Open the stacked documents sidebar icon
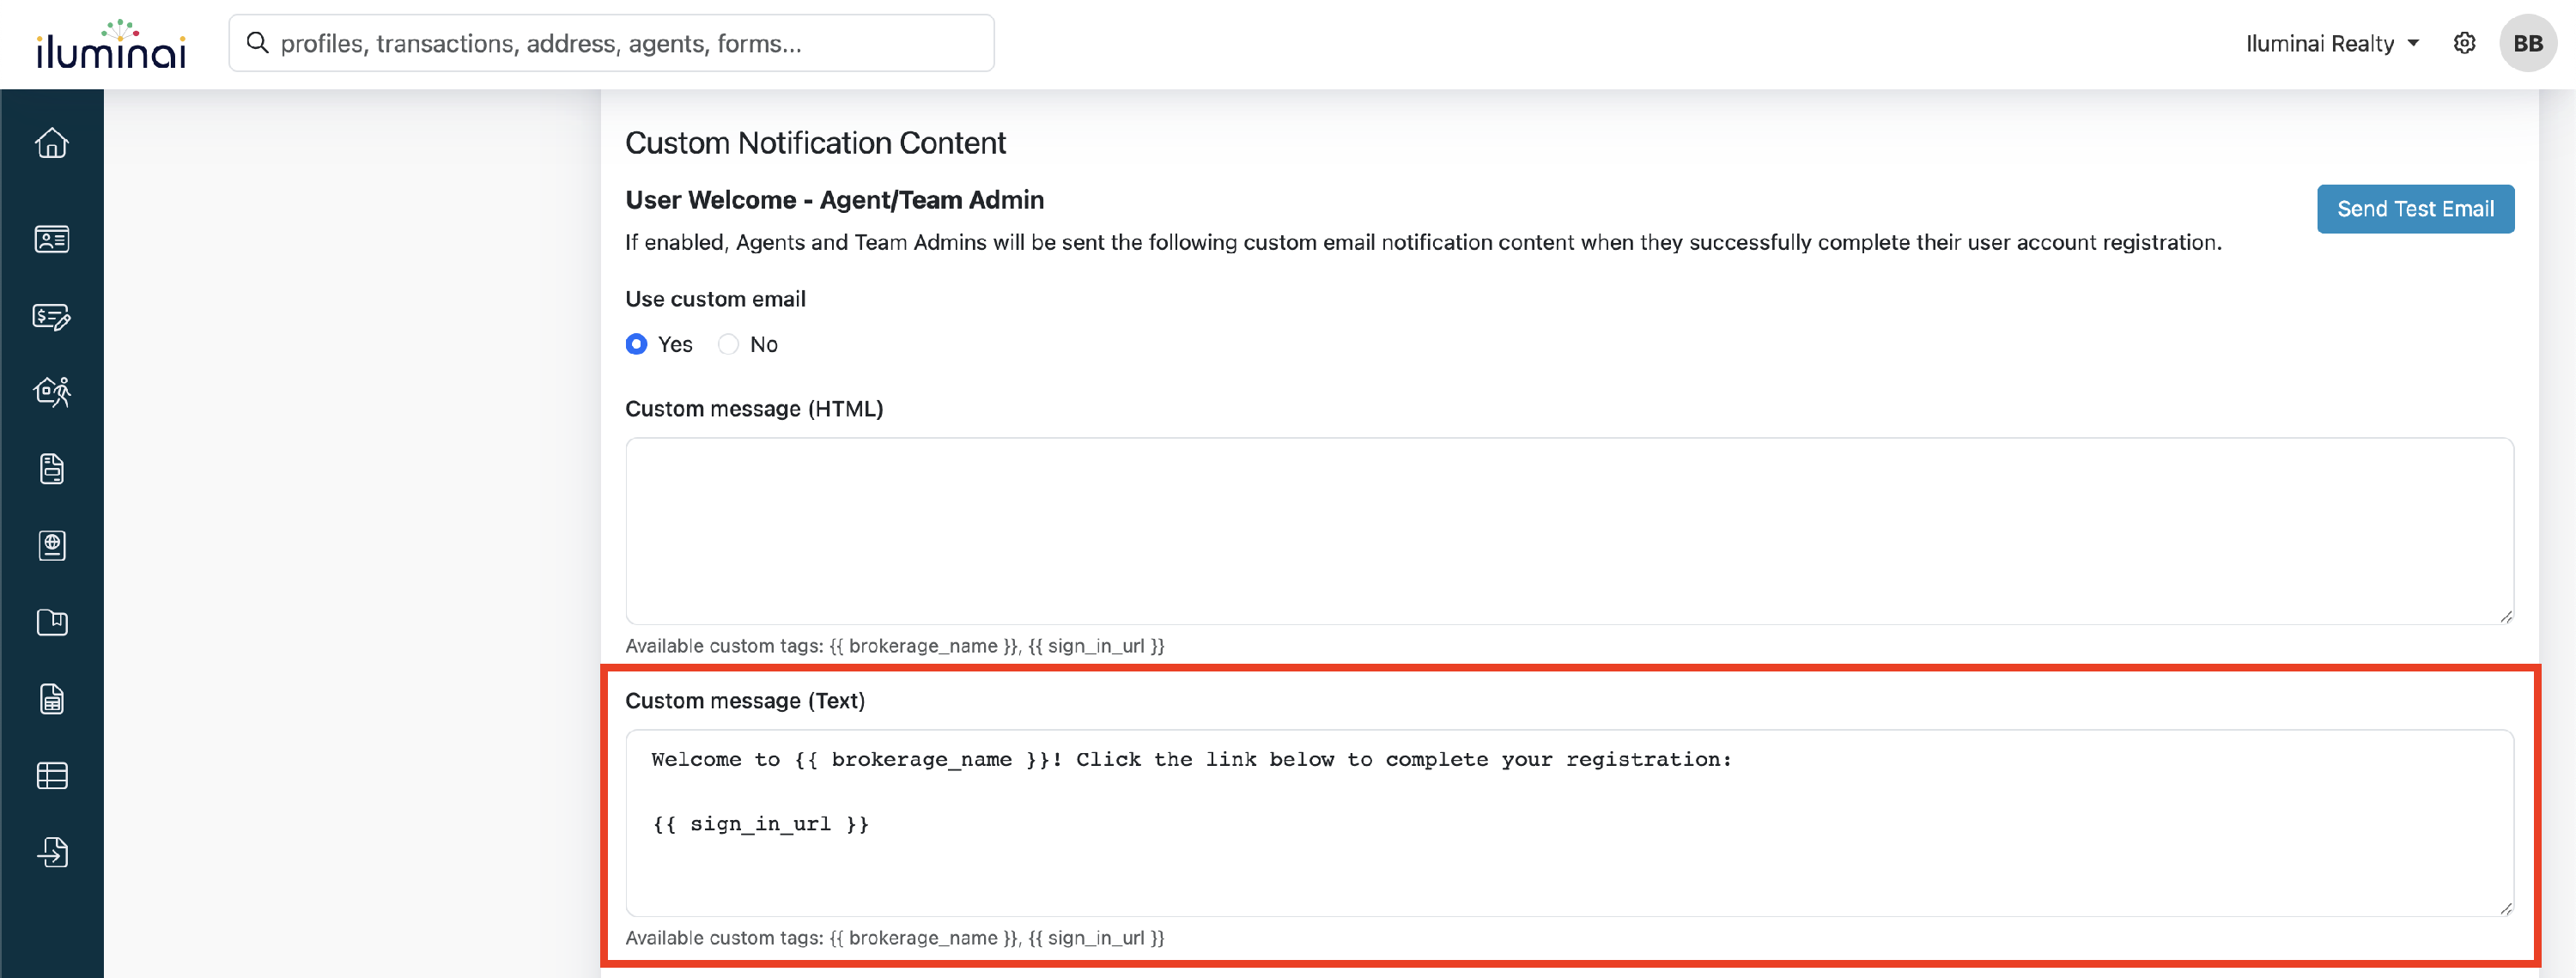The height and width of the screenshot is (978, 2576). click(x=52, y=469)
